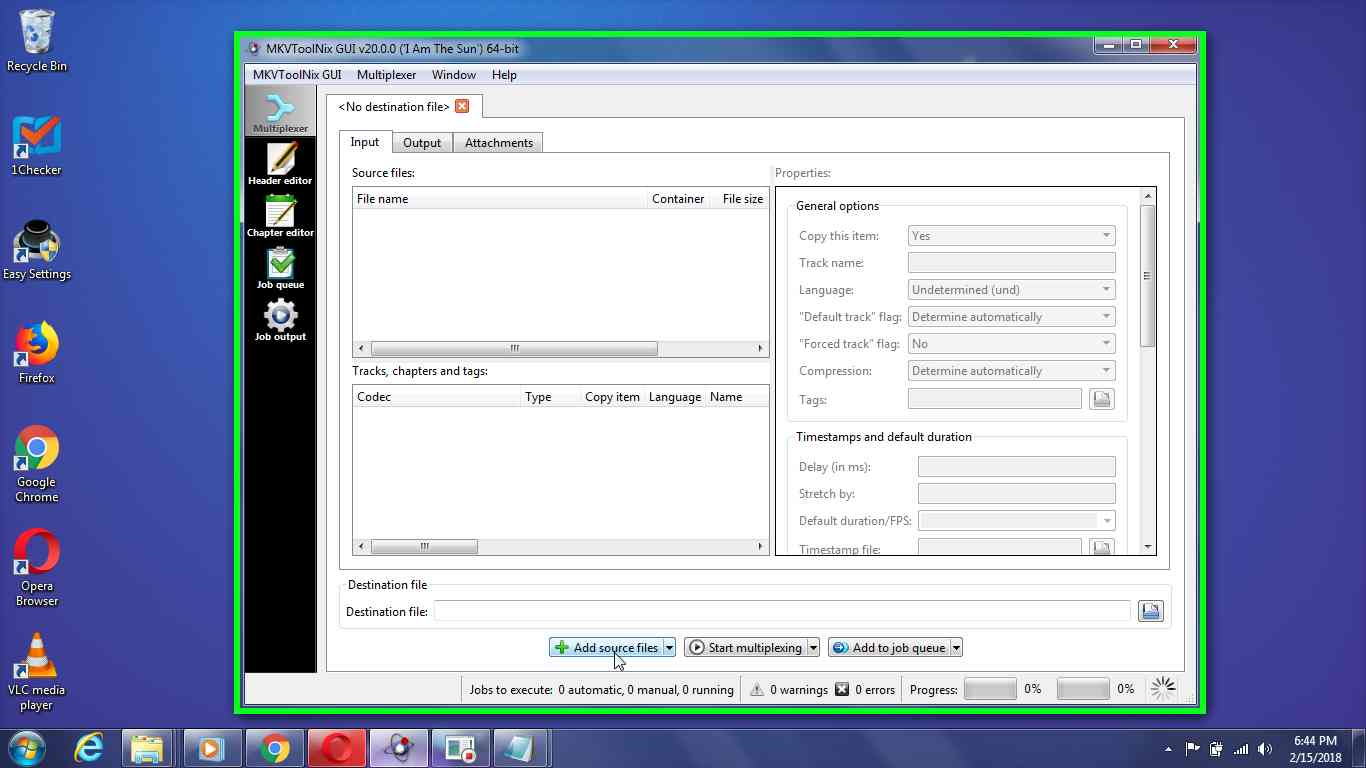1366x768 pixels.
Task: Open Opera from the taskbar
Action: 337,748
